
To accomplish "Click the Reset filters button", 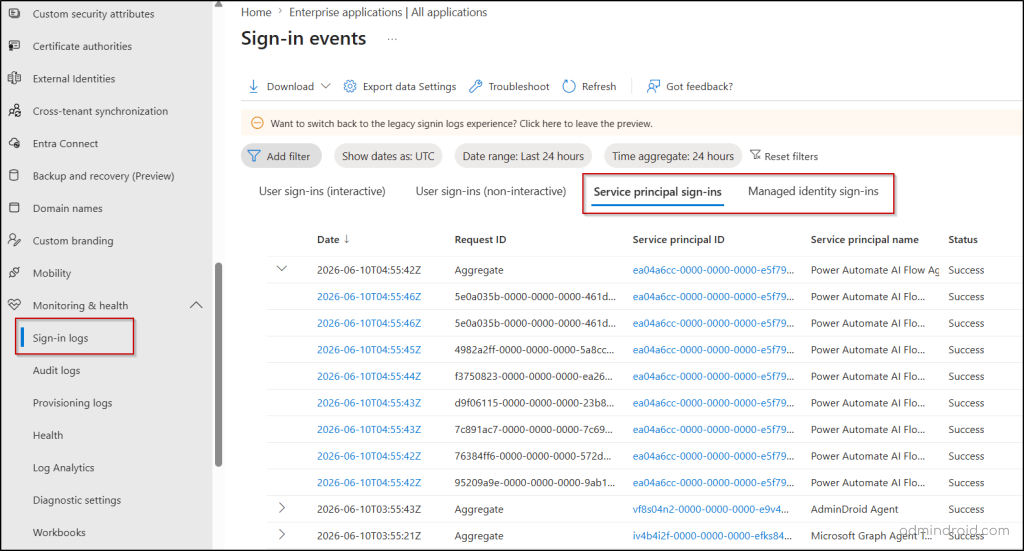I will coord(784,156).
